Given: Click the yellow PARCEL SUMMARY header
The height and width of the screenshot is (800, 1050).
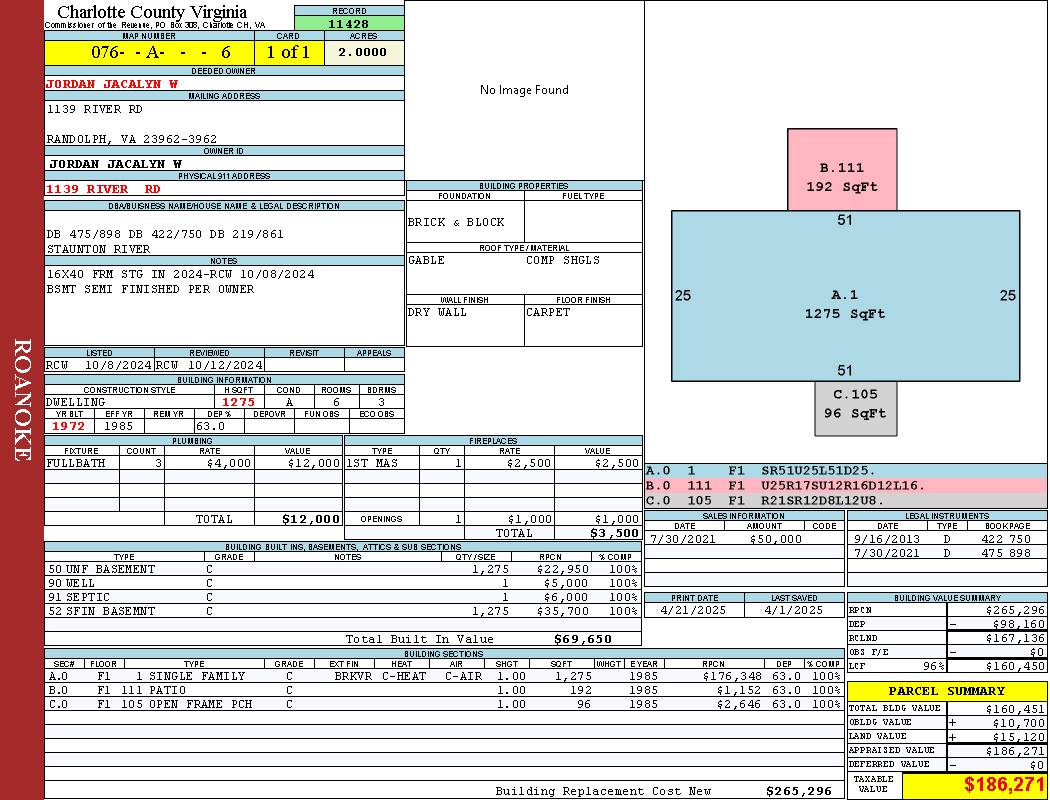Looking at the screenshot, I should tap(946, 691).
